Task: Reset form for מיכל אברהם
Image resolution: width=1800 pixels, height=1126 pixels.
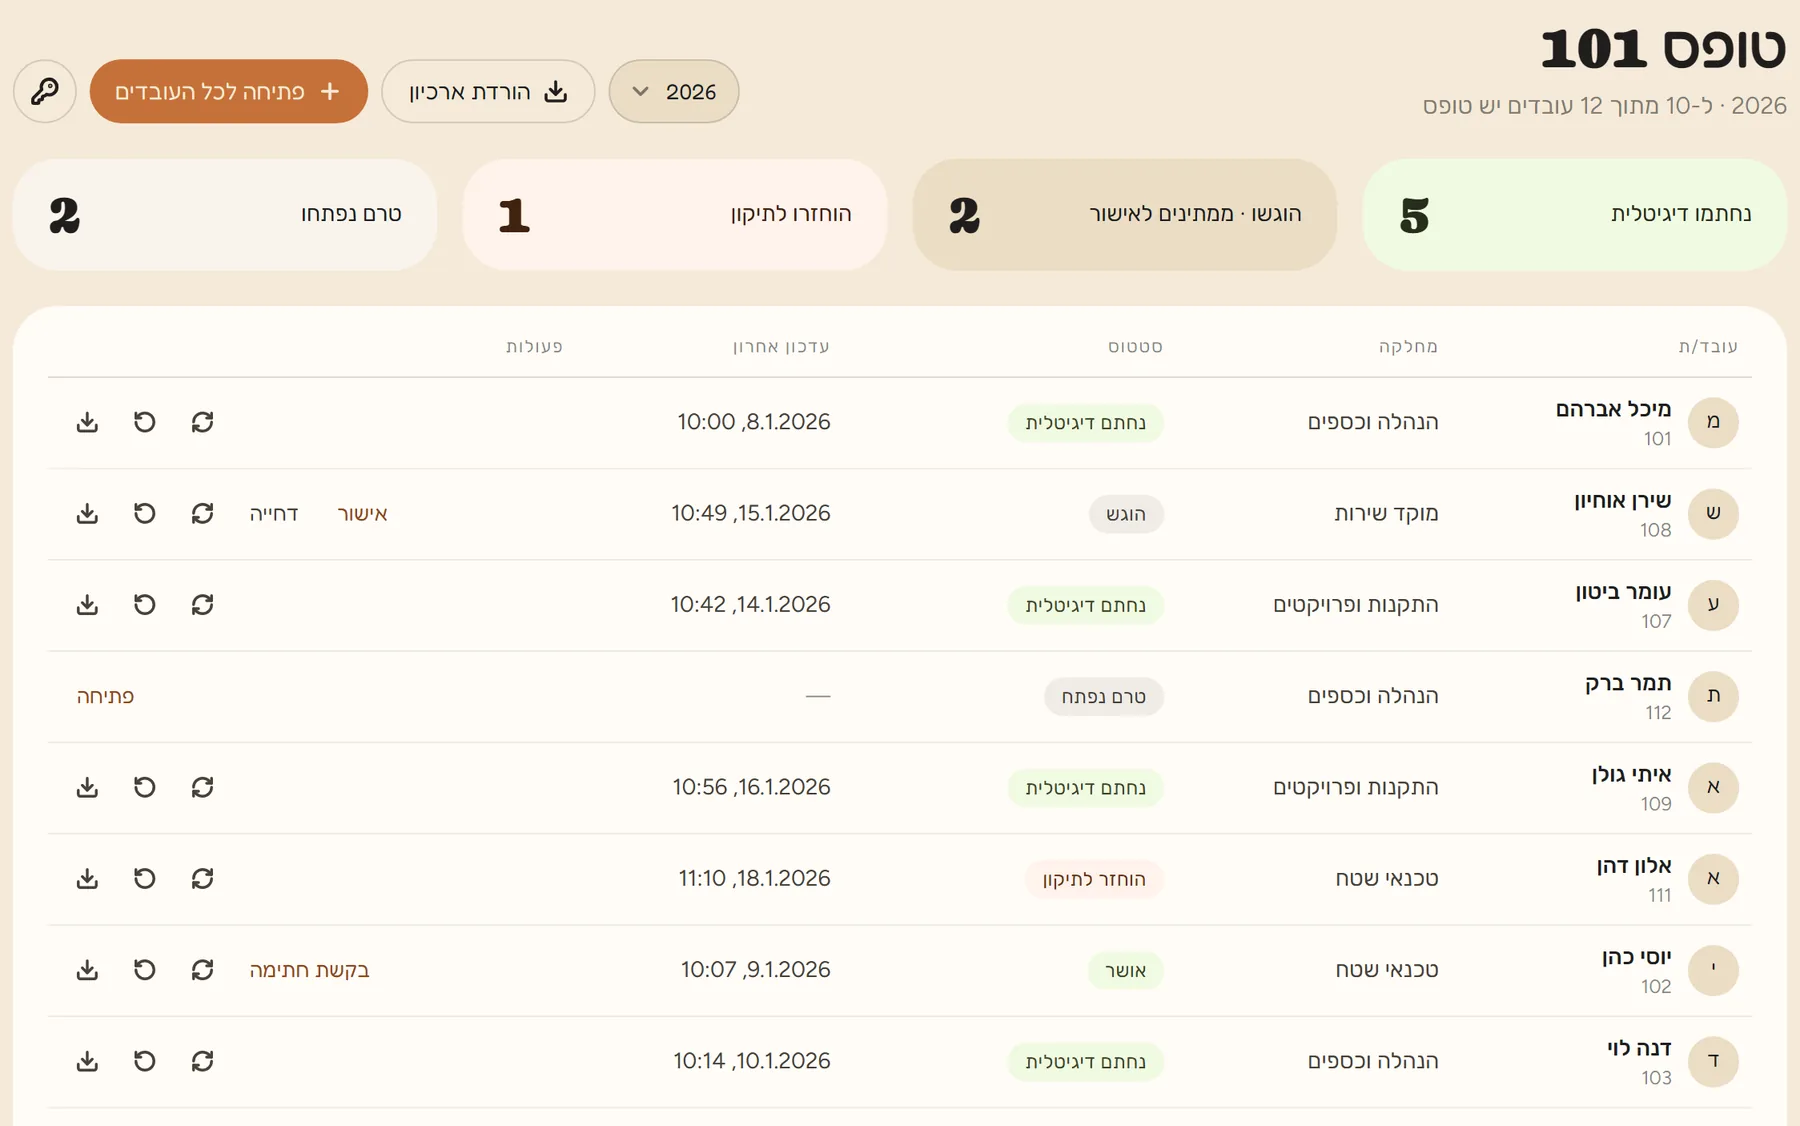Action: click(x=145, y=422)
